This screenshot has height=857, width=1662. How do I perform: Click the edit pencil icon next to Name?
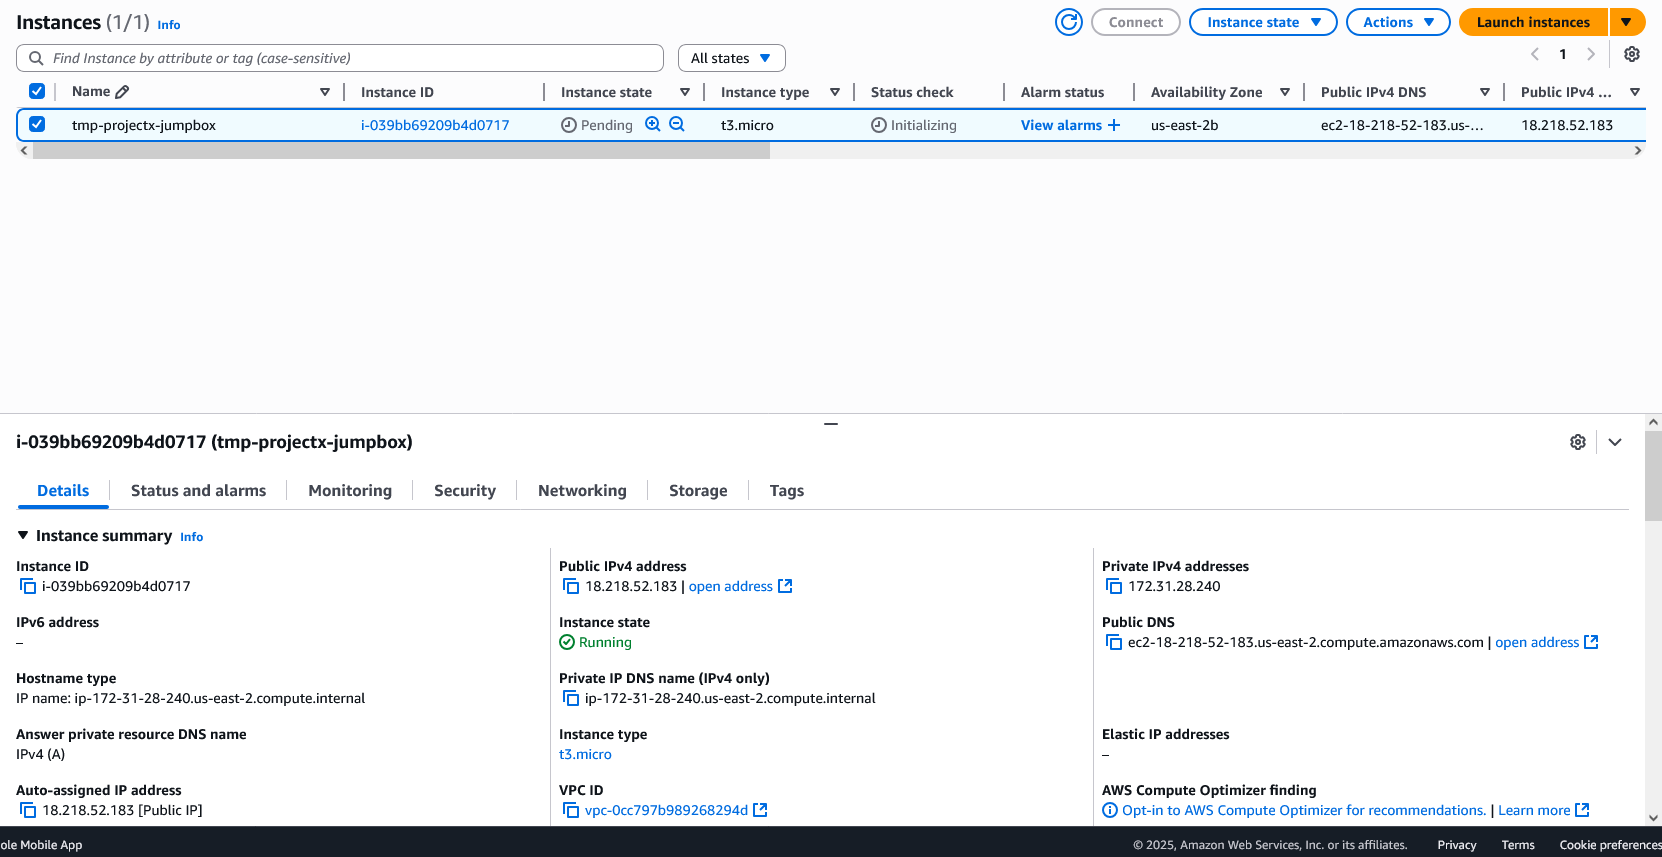[x=123, y=92]
